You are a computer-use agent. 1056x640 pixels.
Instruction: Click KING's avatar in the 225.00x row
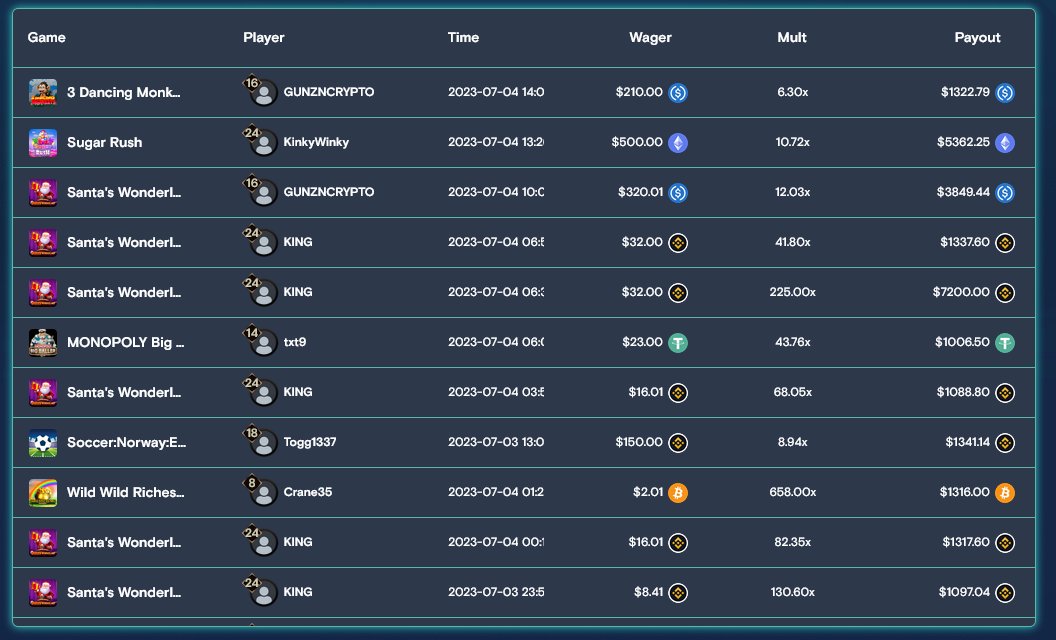point(261,292)
